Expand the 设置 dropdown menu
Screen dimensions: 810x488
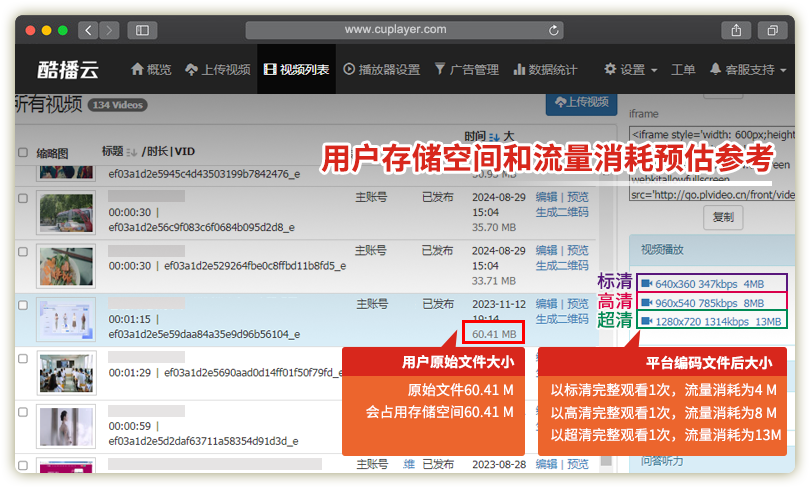tap(631, 70)
